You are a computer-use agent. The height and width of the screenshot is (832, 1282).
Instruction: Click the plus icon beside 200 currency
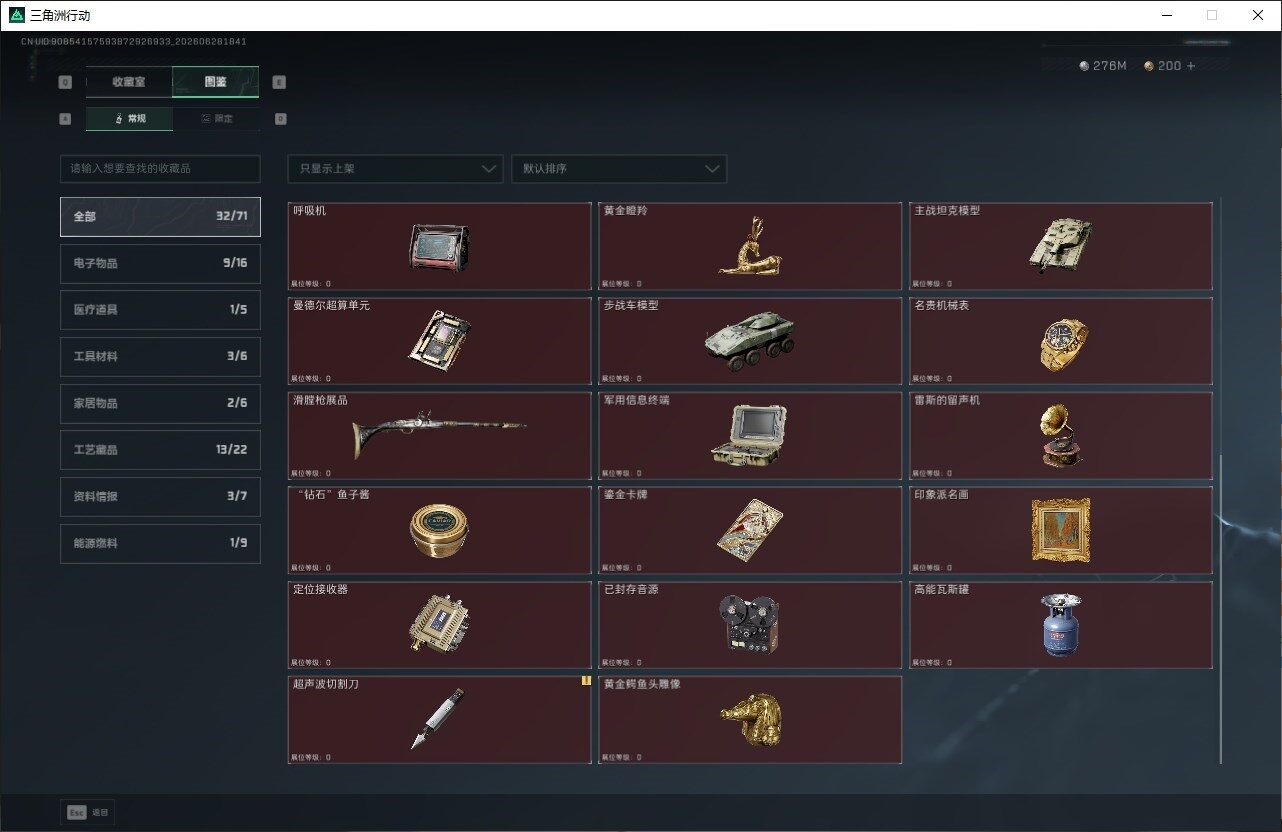[x=1191, y=66]
